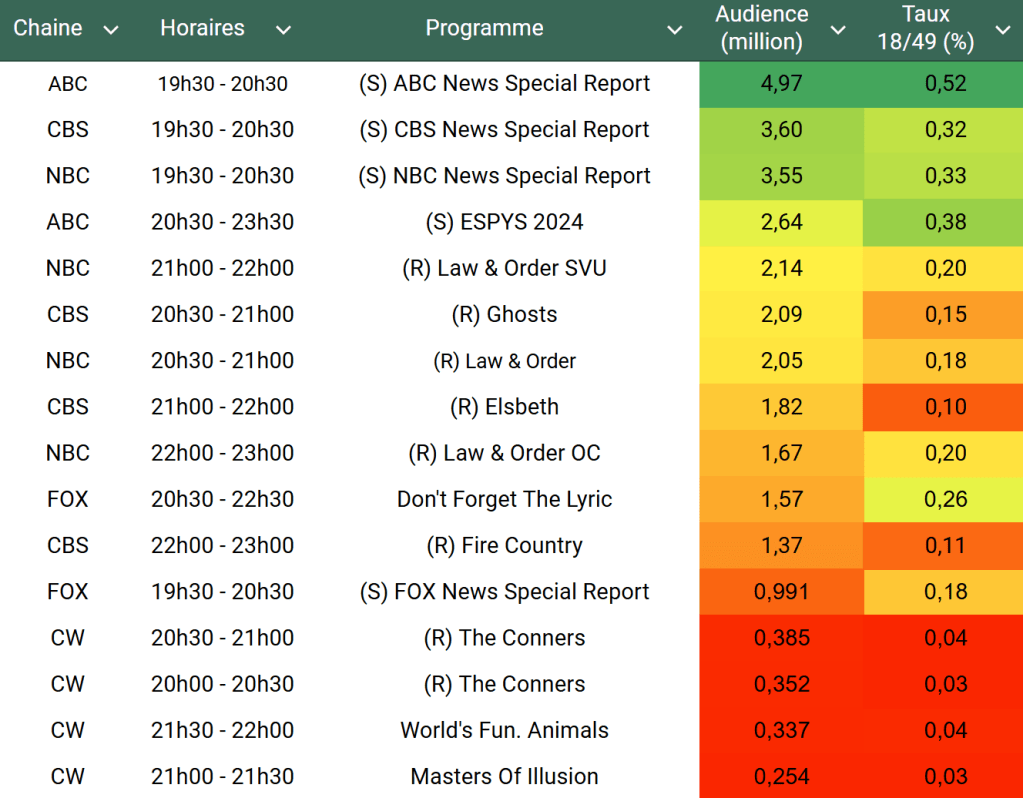Image resolution: width=1023 pixels, height=798 pixels.
Task: Click the Programme header label
Action: point(484,28)
